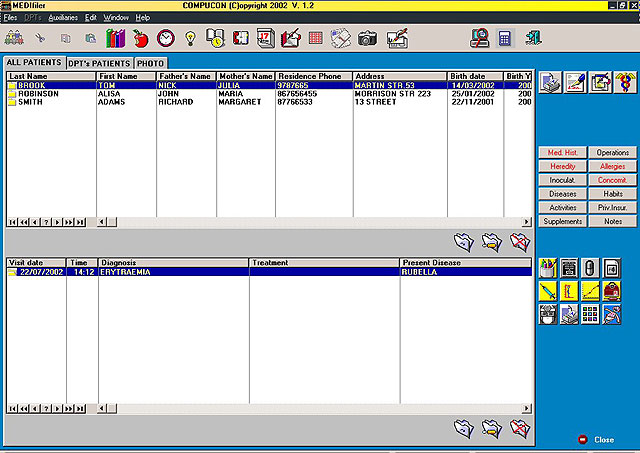Switch to the DPT's PATIENTS tab
Screen dimensions: 640x453
(99, 63)
